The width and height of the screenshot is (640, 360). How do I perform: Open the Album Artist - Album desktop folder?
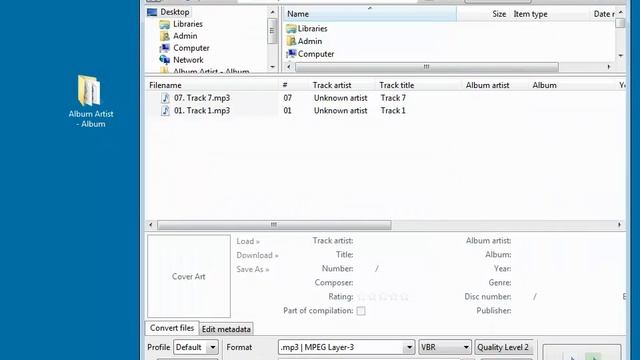point(91,101)
